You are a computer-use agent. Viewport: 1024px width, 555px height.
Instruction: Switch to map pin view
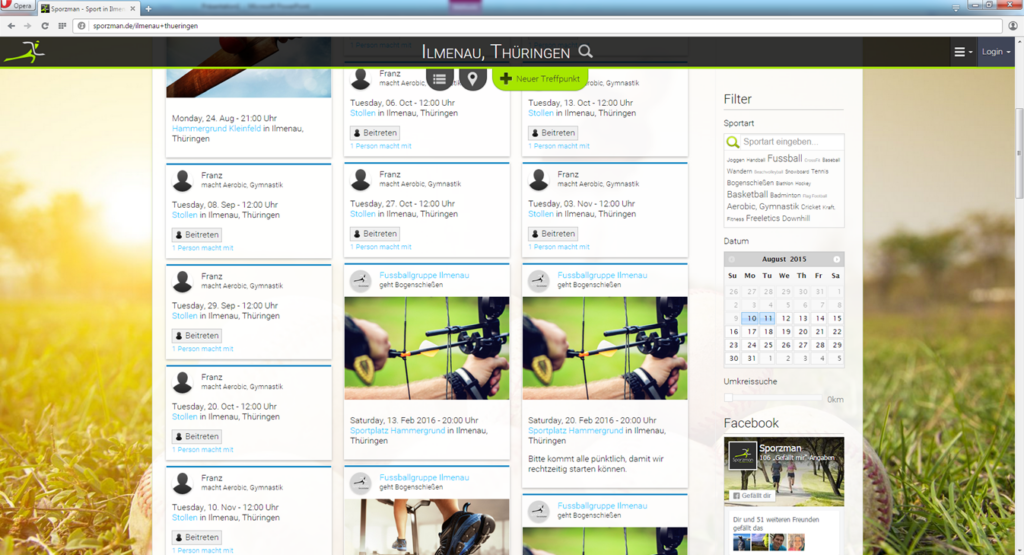click(x=472, y=79)
